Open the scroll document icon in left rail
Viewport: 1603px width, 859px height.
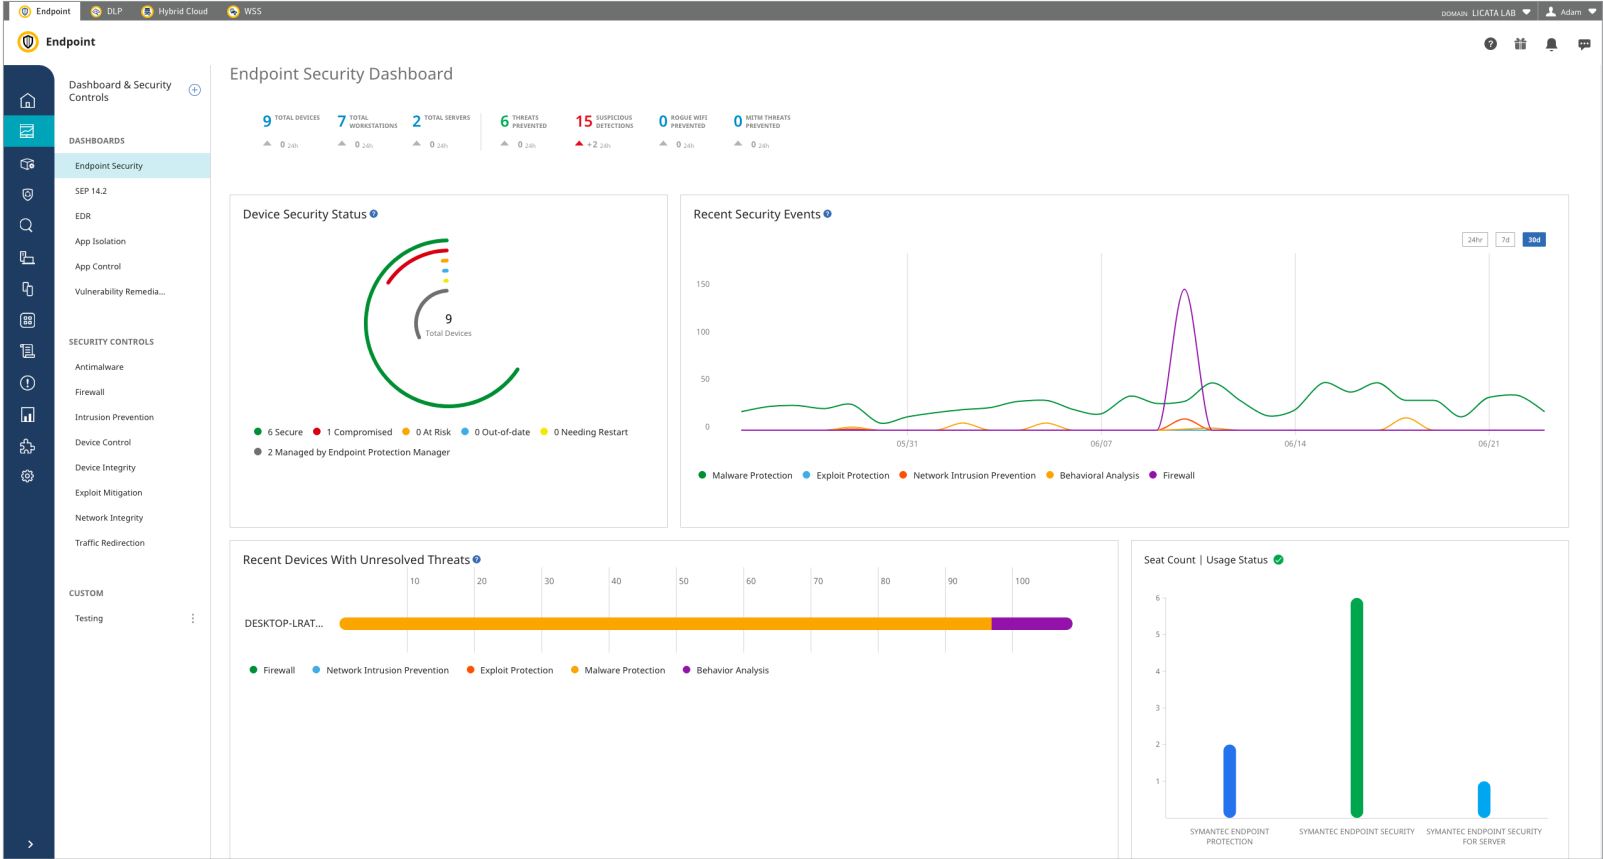point(27,351)
